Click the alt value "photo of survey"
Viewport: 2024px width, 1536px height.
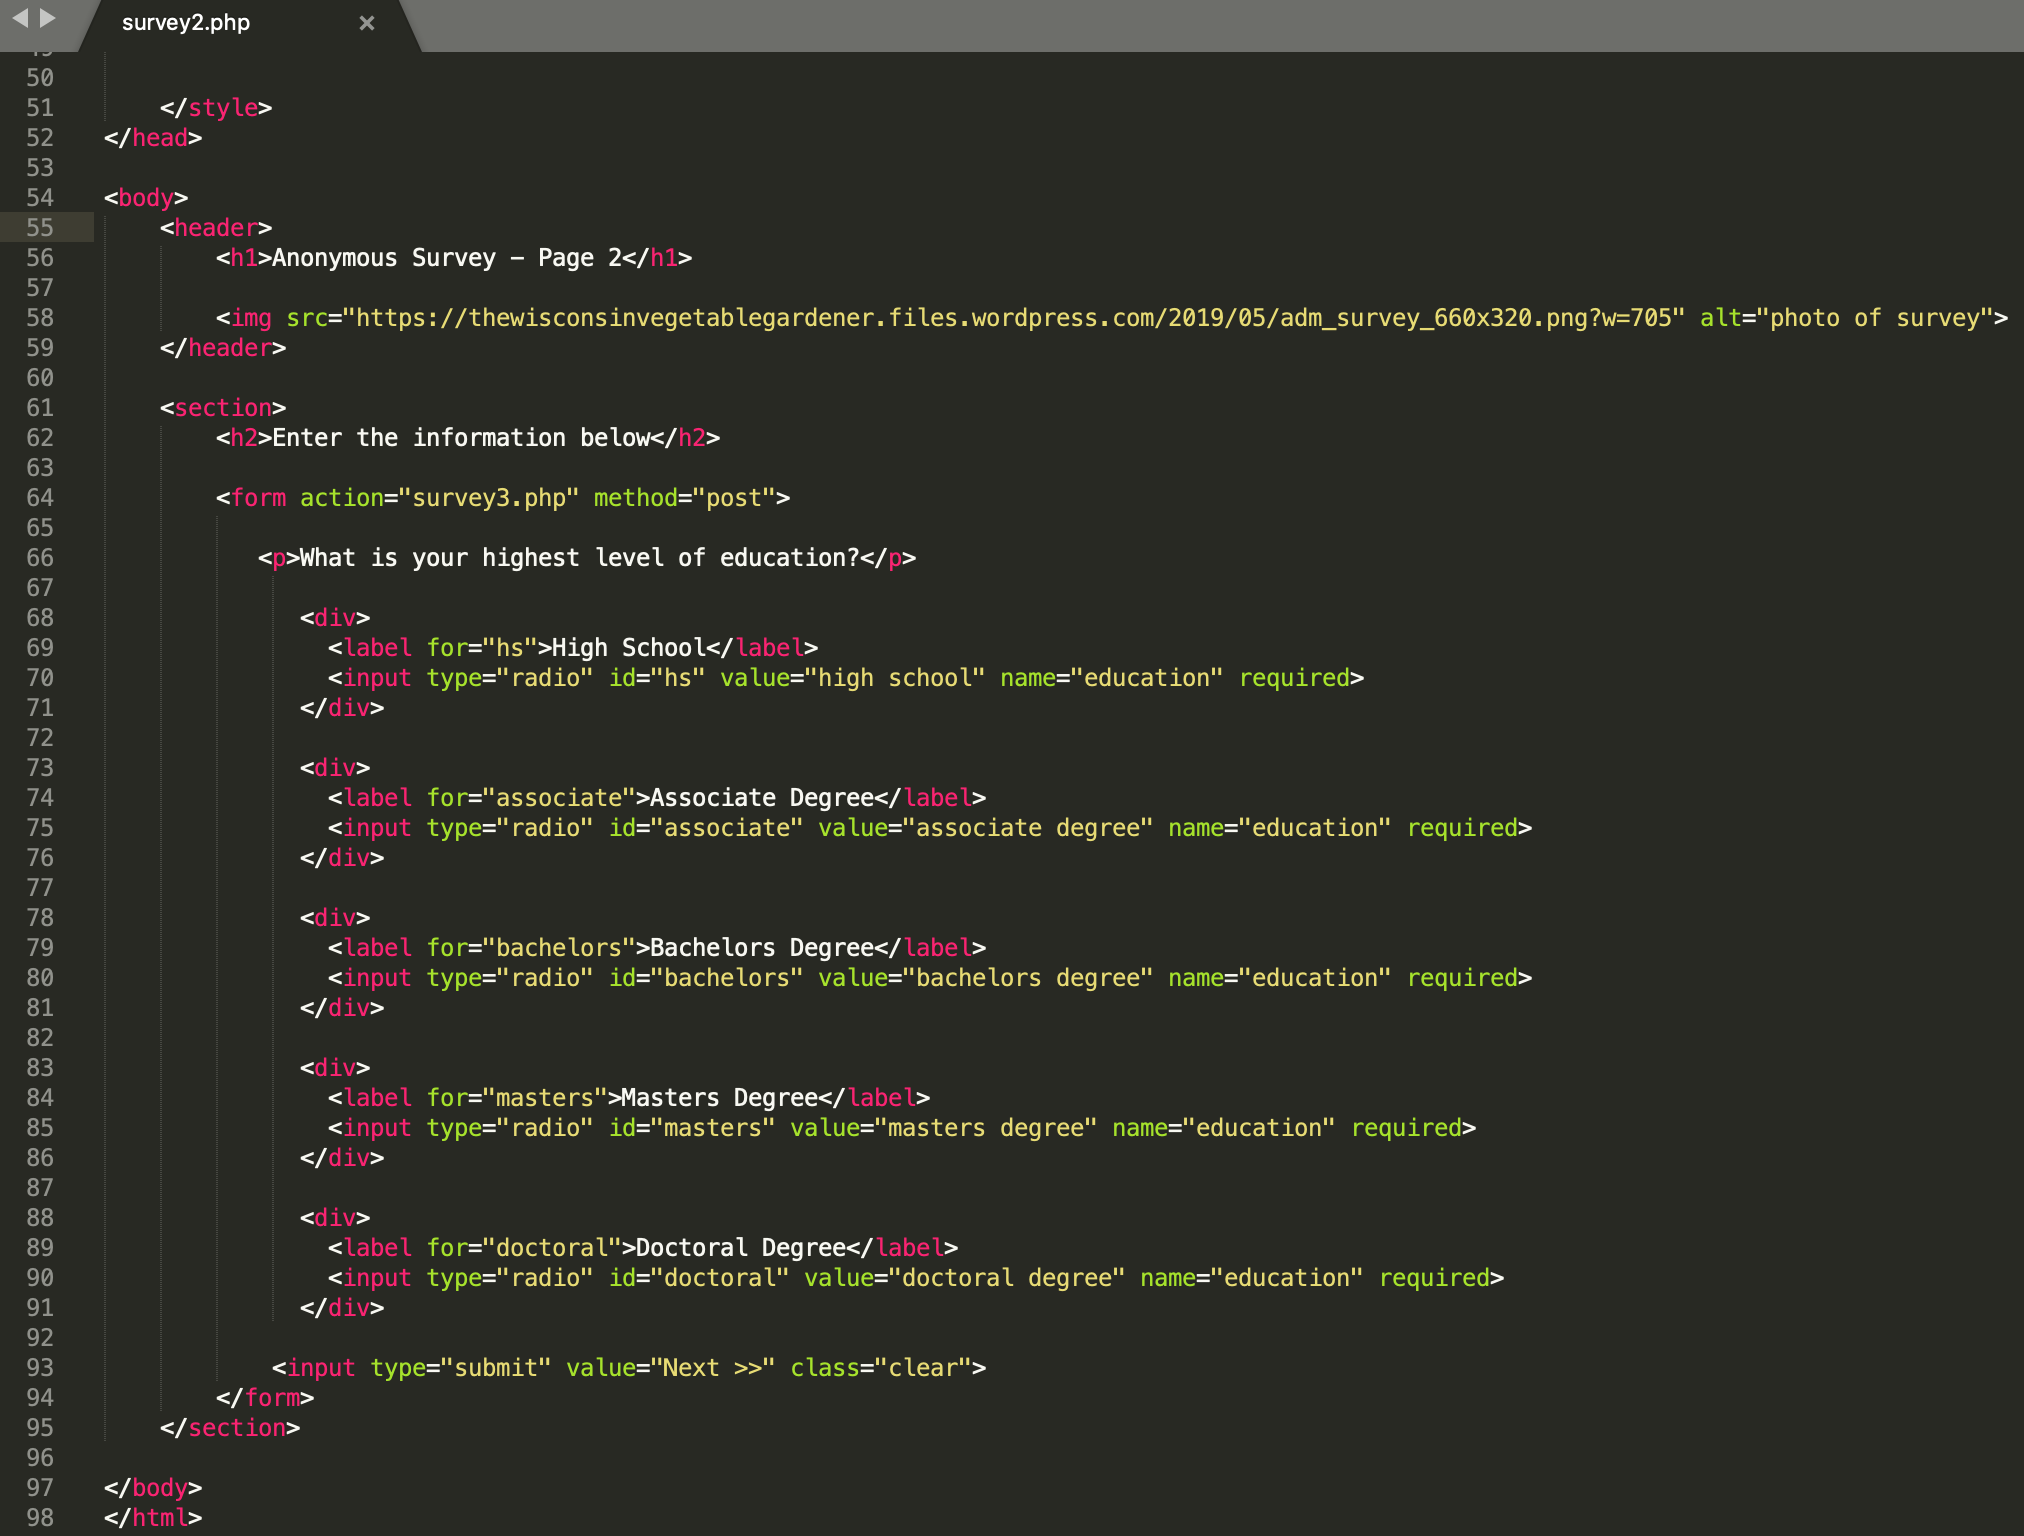[1875, 318]
